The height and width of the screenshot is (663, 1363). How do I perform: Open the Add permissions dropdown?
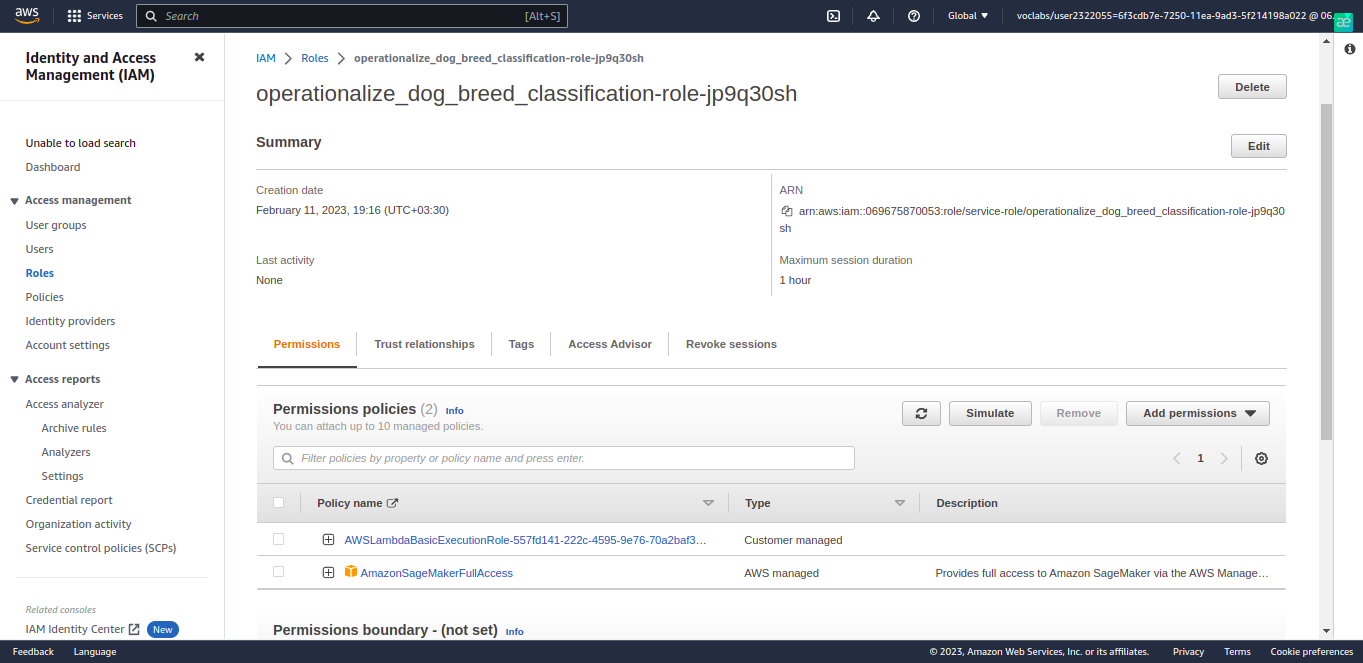(x=1198, y=413)
